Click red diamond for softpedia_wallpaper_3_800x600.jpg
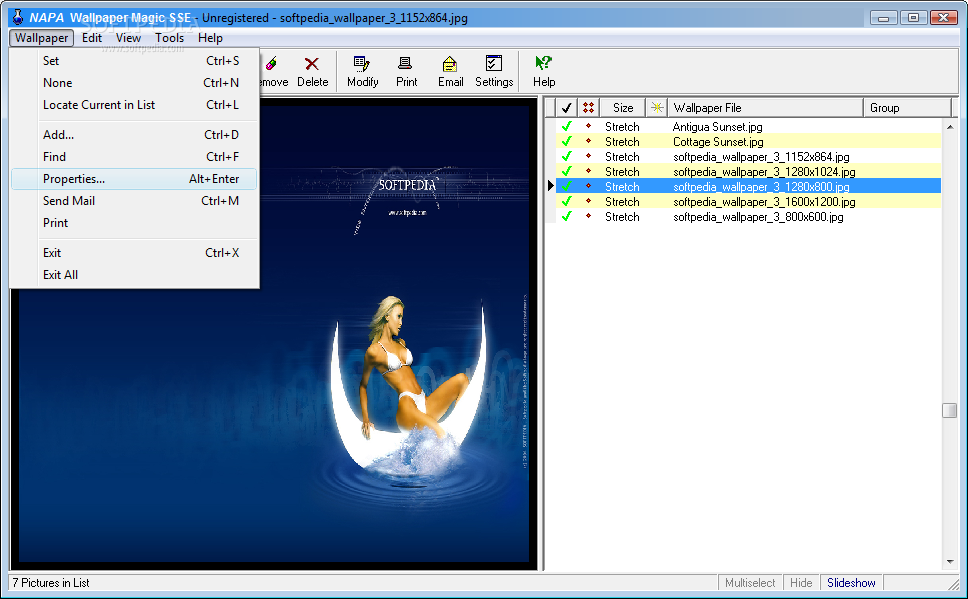Viewport: 968px width, 599px height. (588, 216)
